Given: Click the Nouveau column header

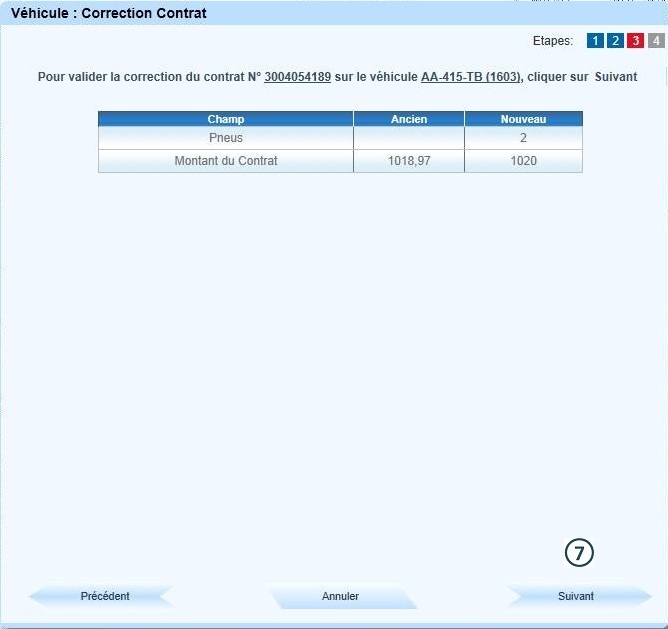Looking at the screenshot, I should [x=523, y=119].
